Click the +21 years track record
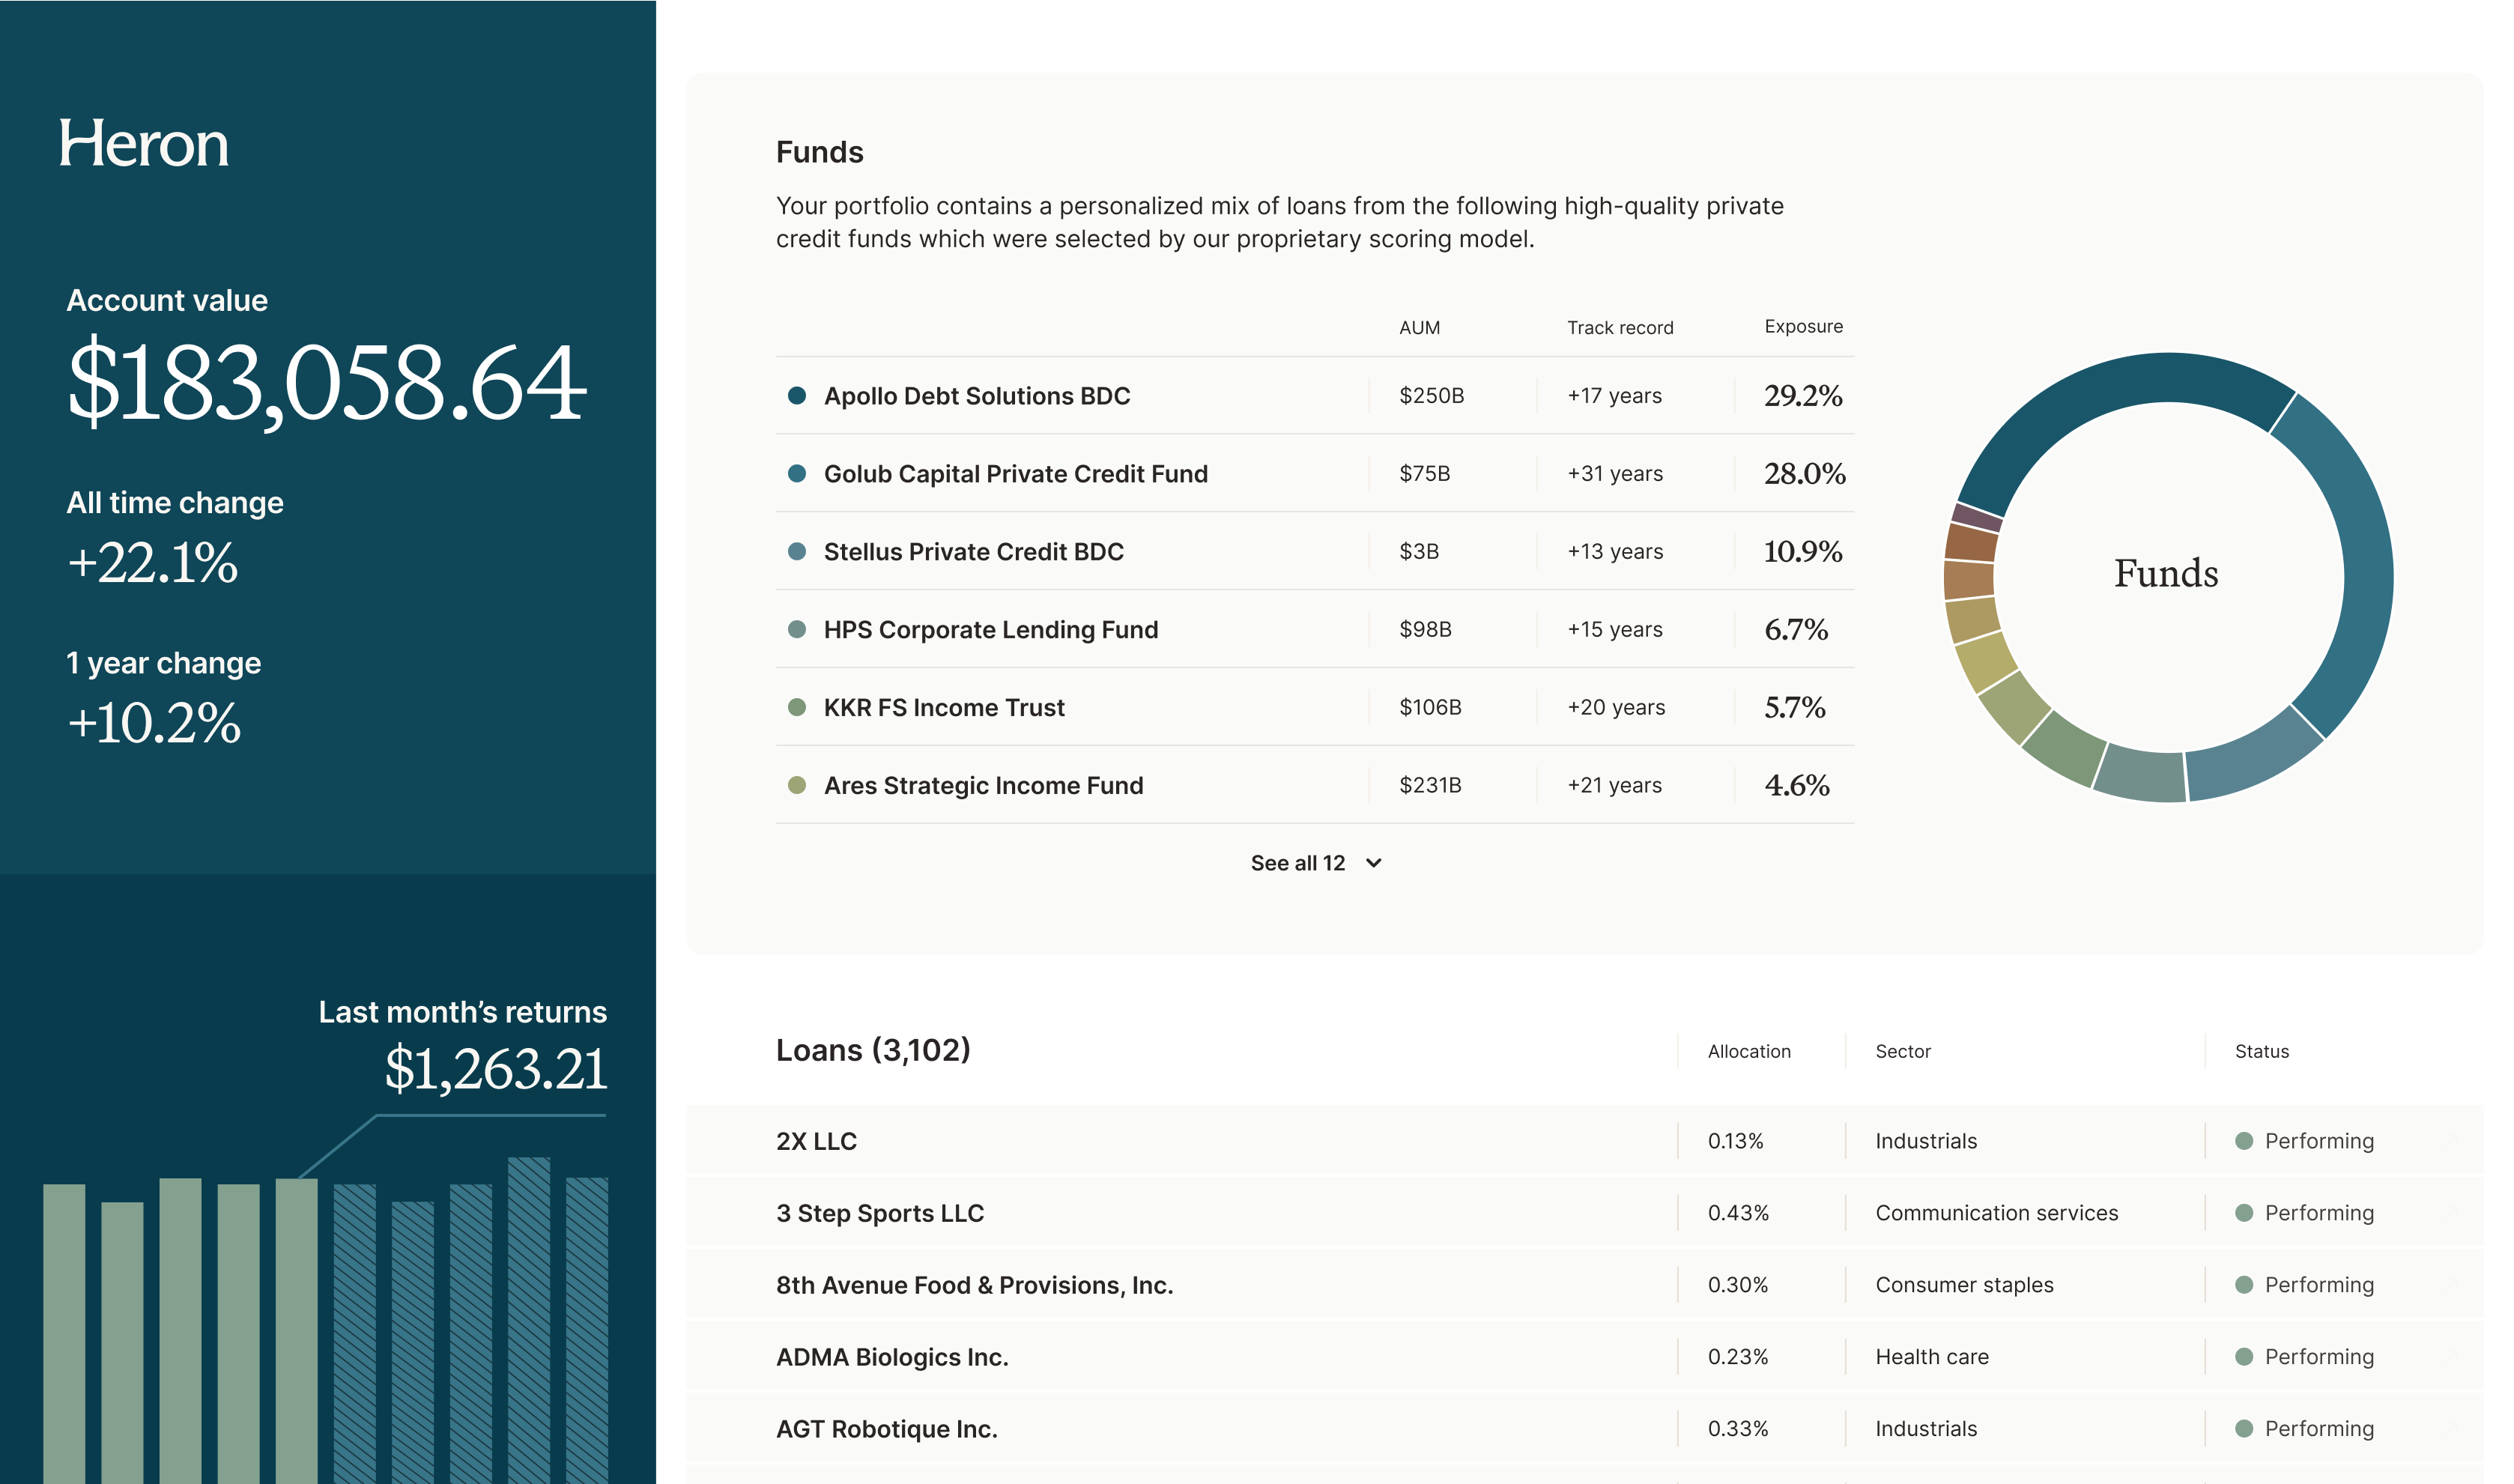The image size is (2514, 1484). [x=1614, y=786]
